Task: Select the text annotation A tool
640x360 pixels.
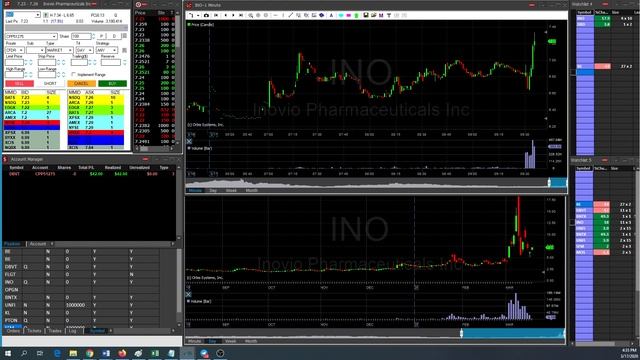Action: tap(331, 15)
